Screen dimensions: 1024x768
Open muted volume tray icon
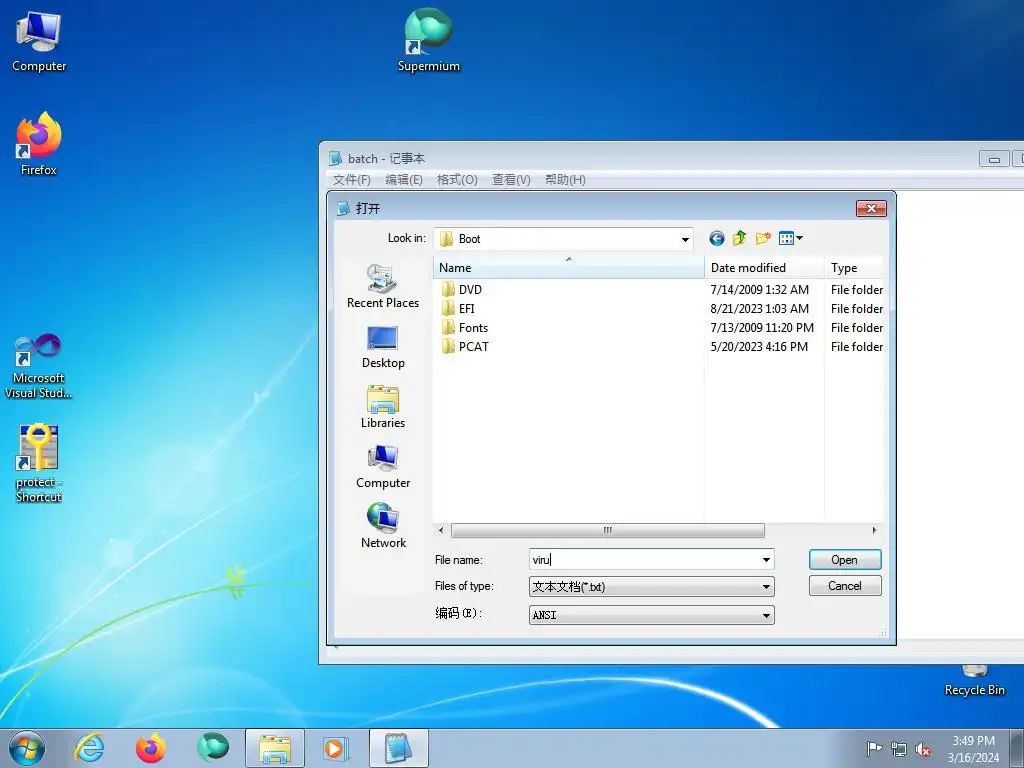coord(923,749)
